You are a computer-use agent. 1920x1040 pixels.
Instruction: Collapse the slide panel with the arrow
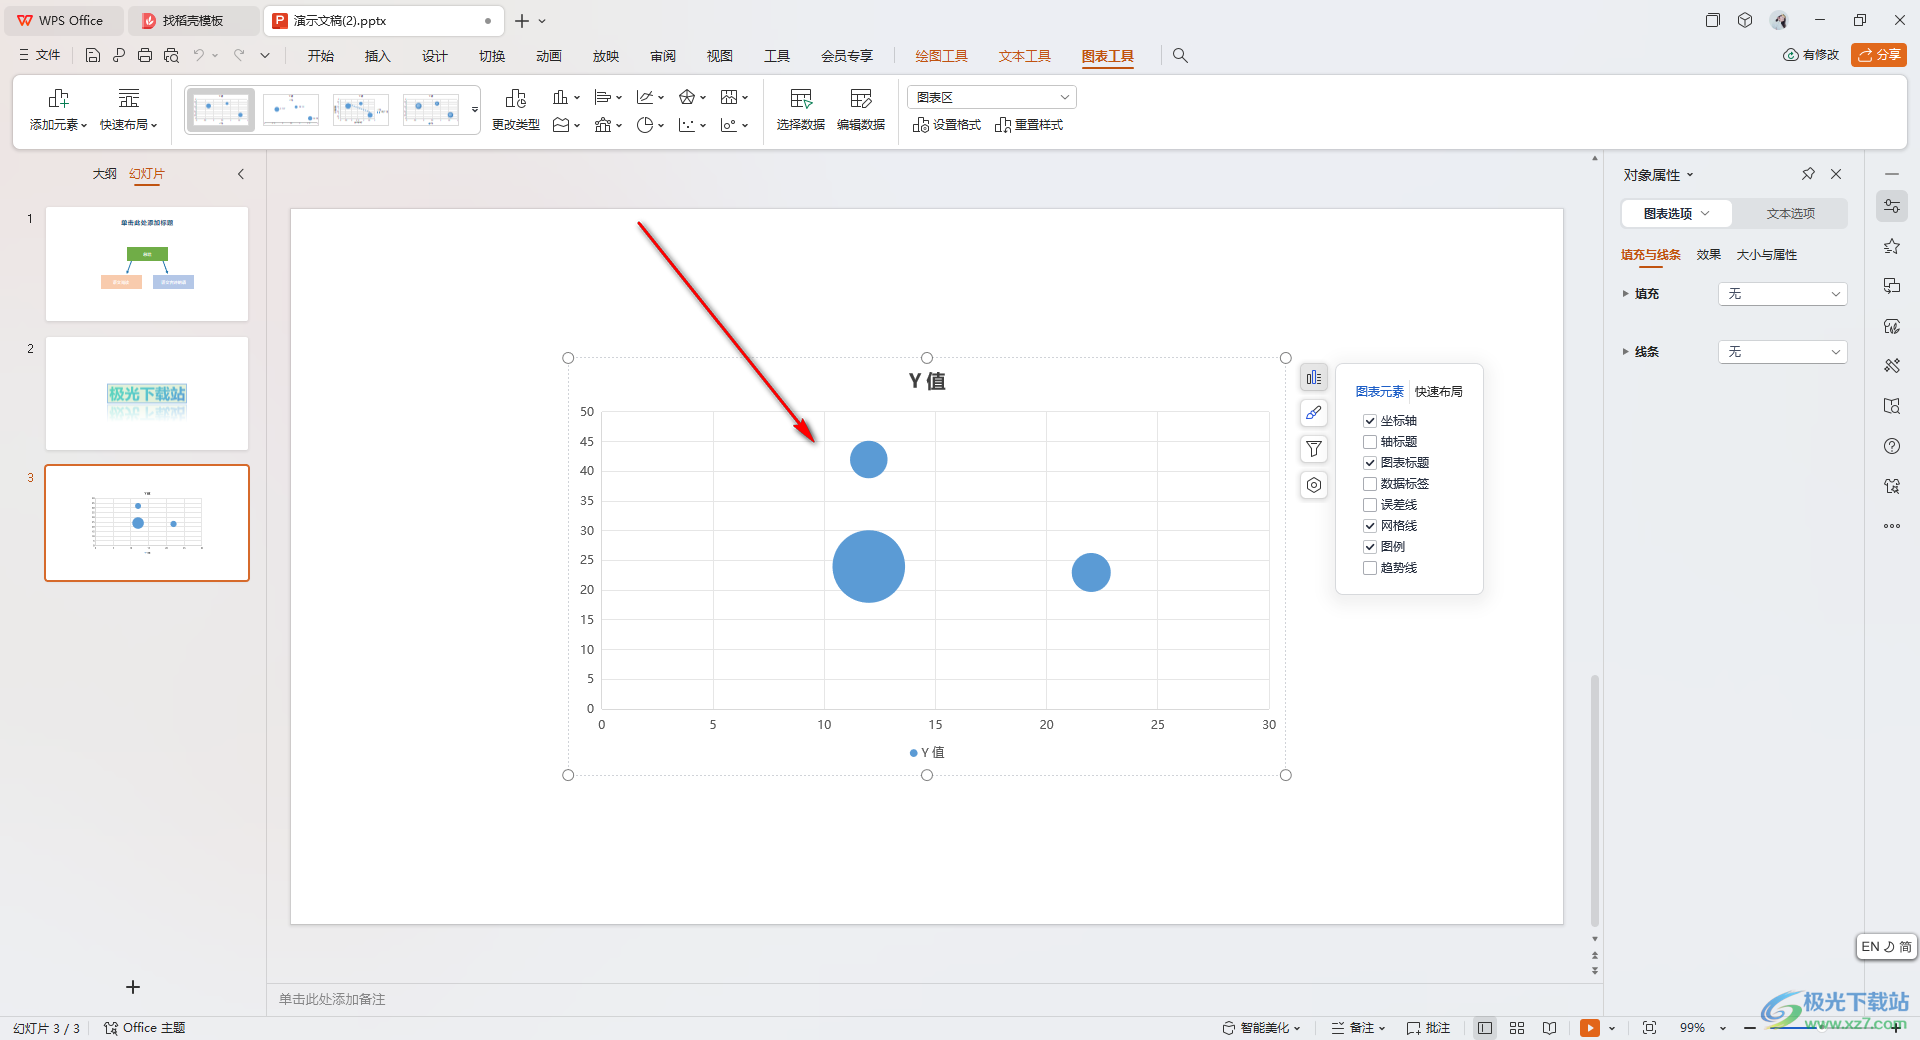point(241,174)
